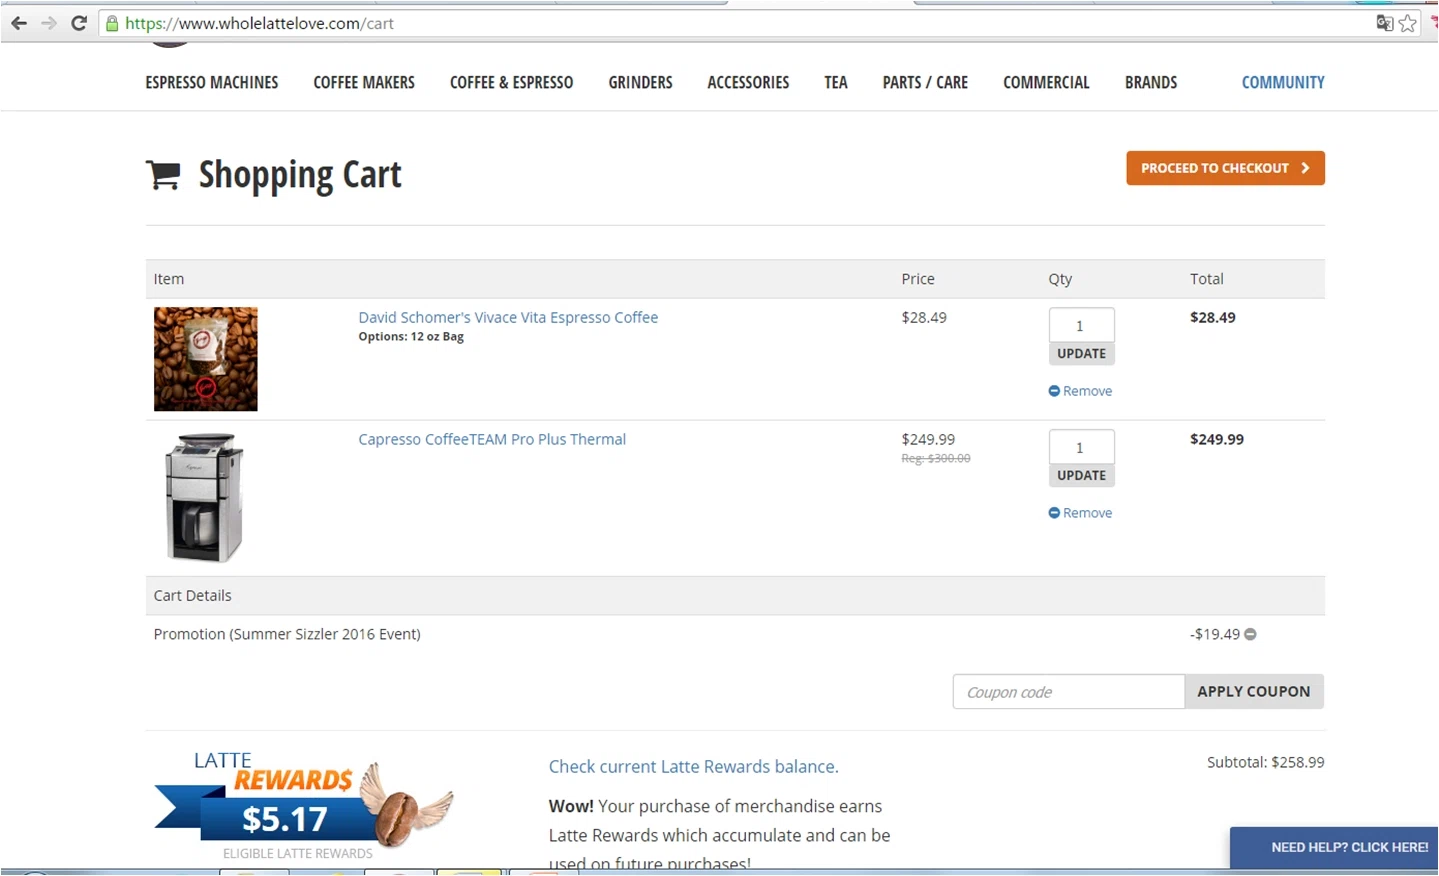Click the green padlock security icon

coord(112,23)
